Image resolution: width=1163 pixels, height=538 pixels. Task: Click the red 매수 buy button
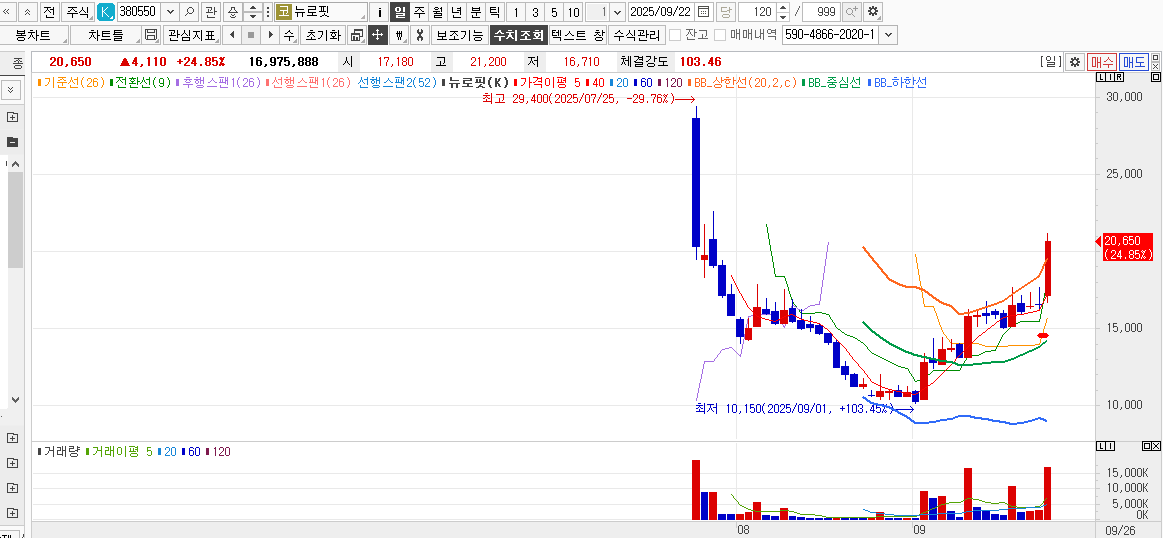[1102, 62]
